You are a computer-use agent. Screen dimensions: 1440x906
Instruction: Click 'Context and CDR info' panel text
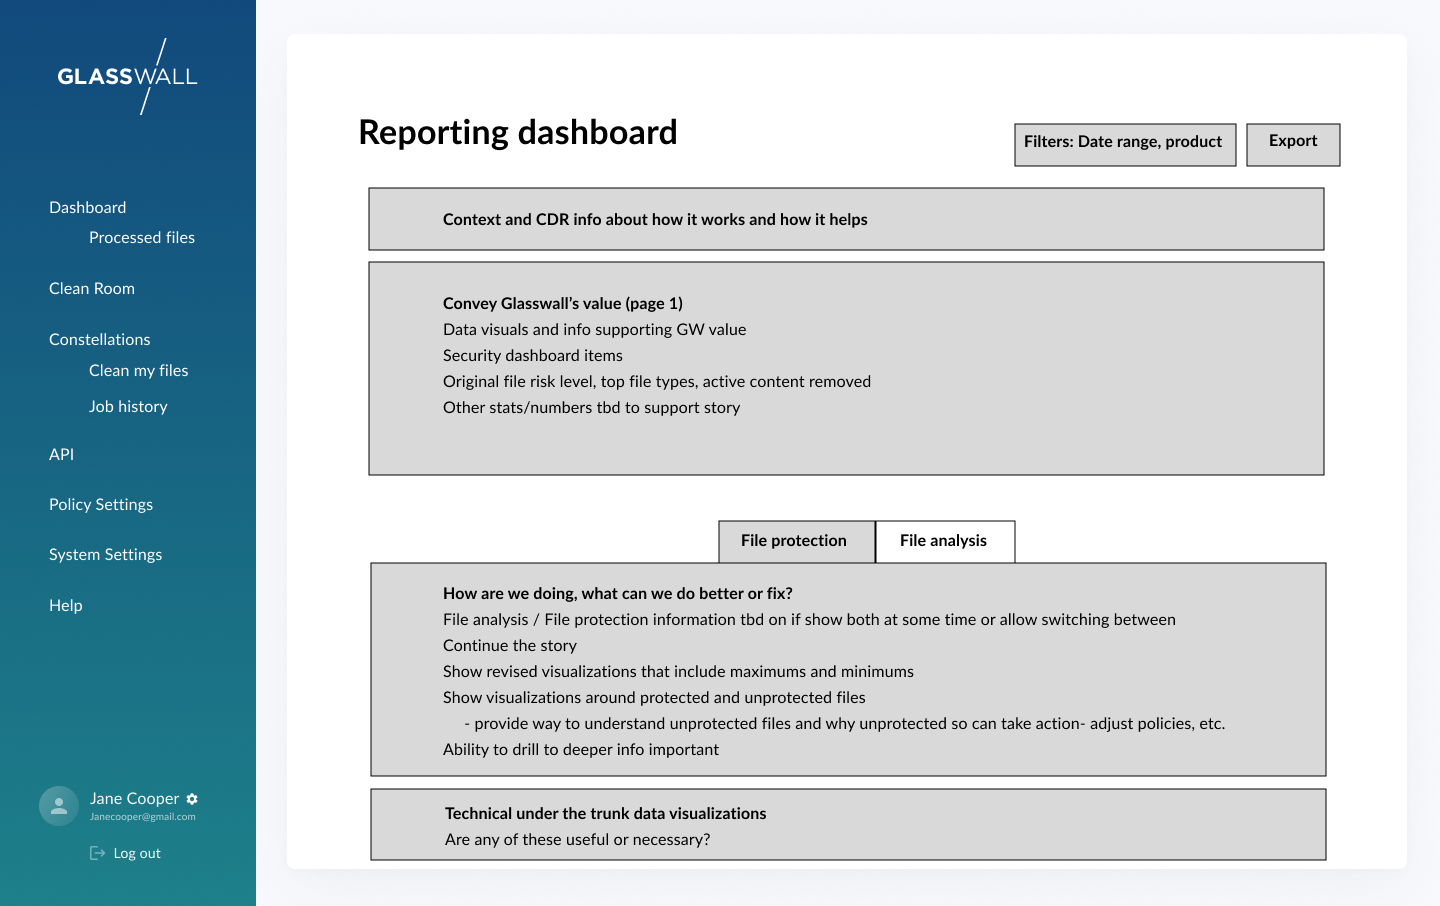(655, 220)
